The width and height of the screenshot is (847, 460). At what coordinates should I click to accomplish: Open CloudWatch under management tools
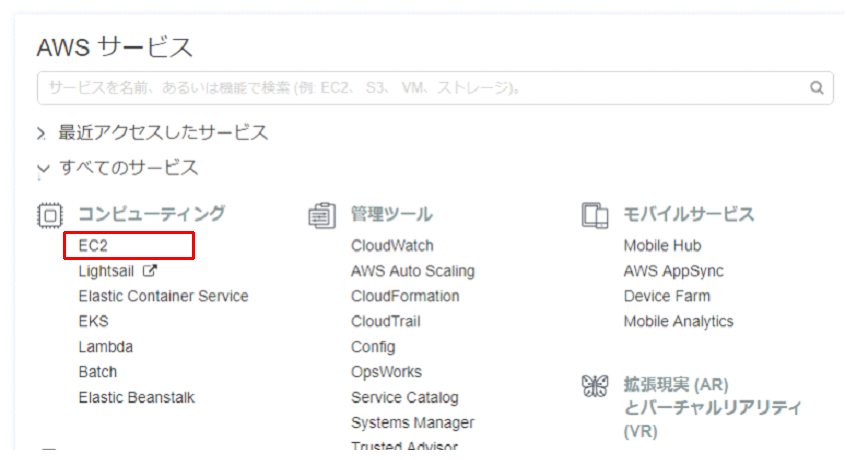click(392, 246)
